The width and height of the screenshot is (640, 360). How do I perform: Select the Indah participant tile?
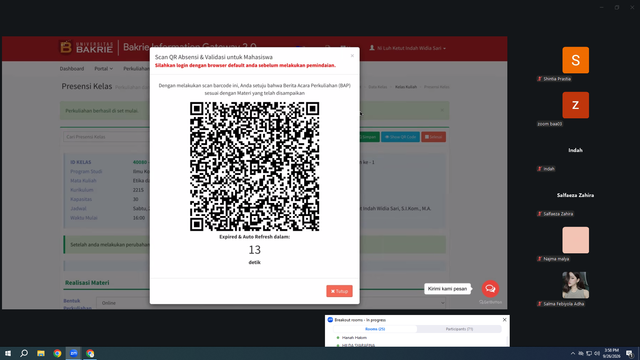point(576,150)
